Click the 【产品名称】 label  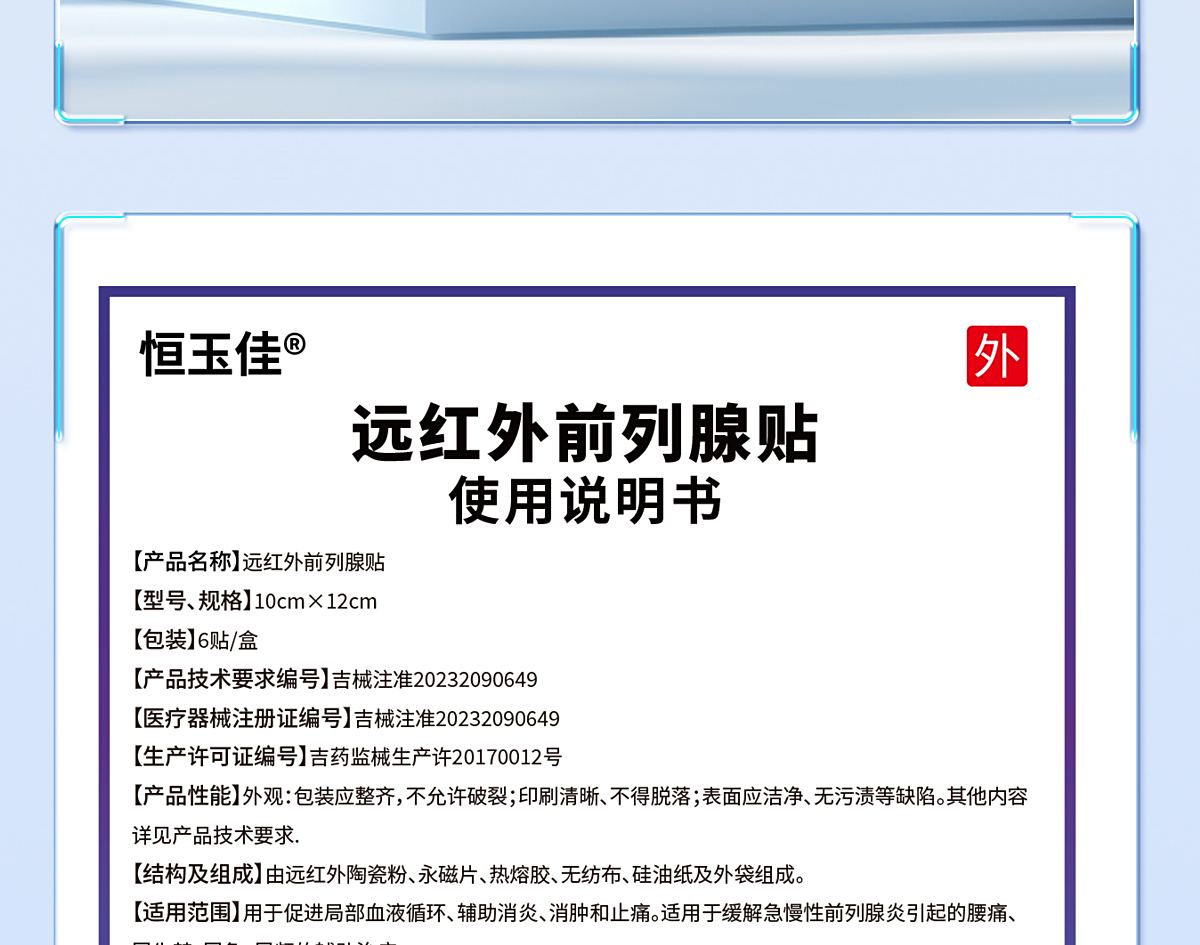pyautogui.click(x=186, y=562)
